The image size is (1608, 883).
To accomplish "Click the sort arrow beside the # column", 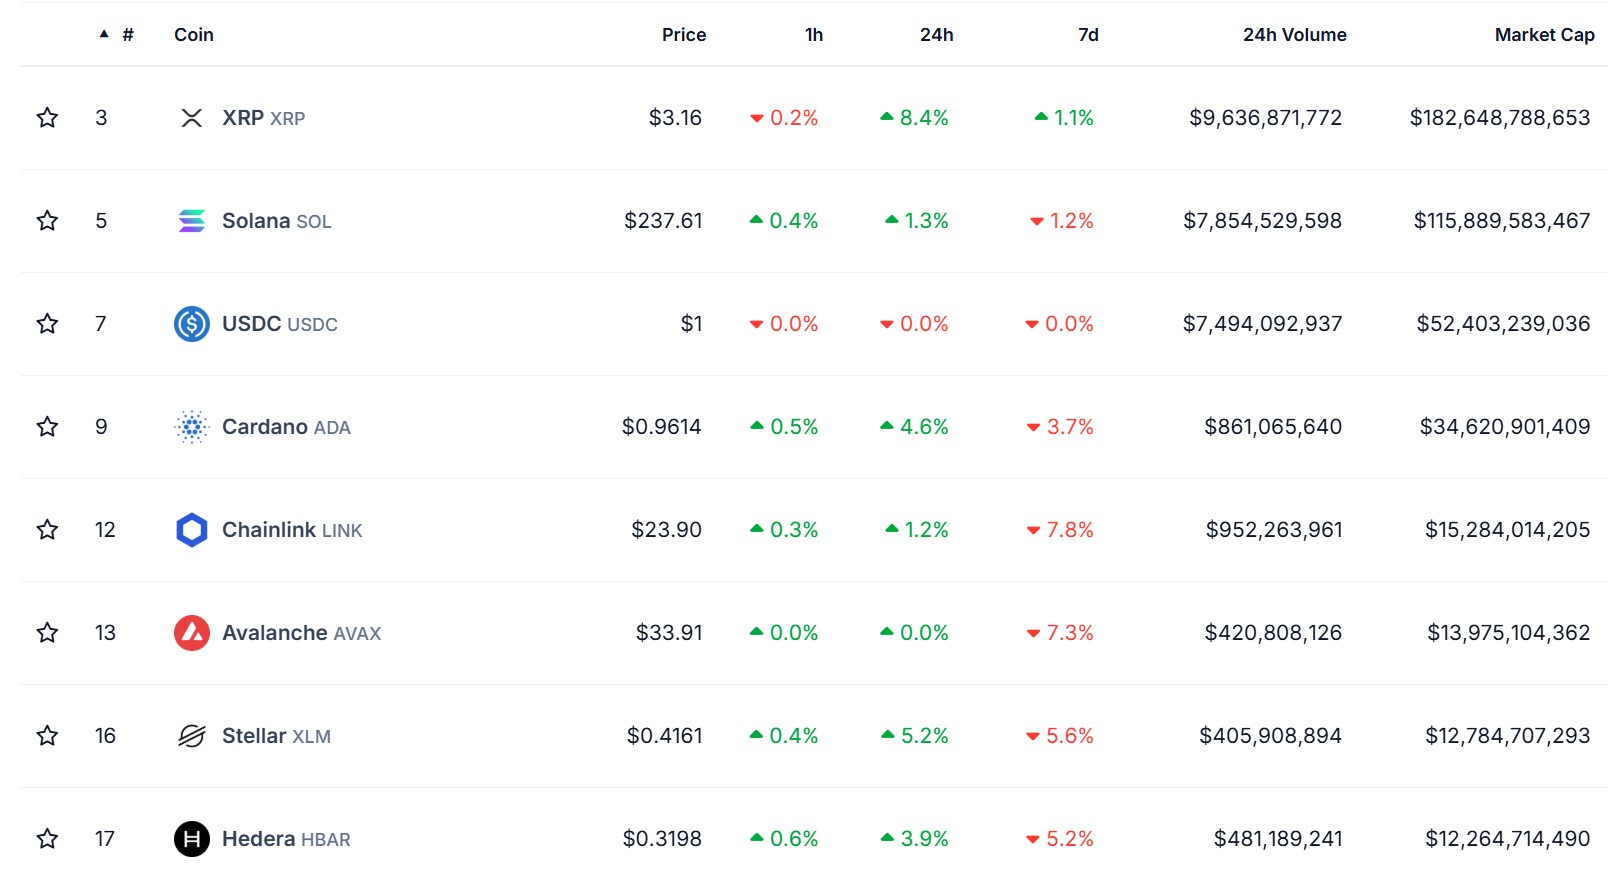I will coord(102,32).
